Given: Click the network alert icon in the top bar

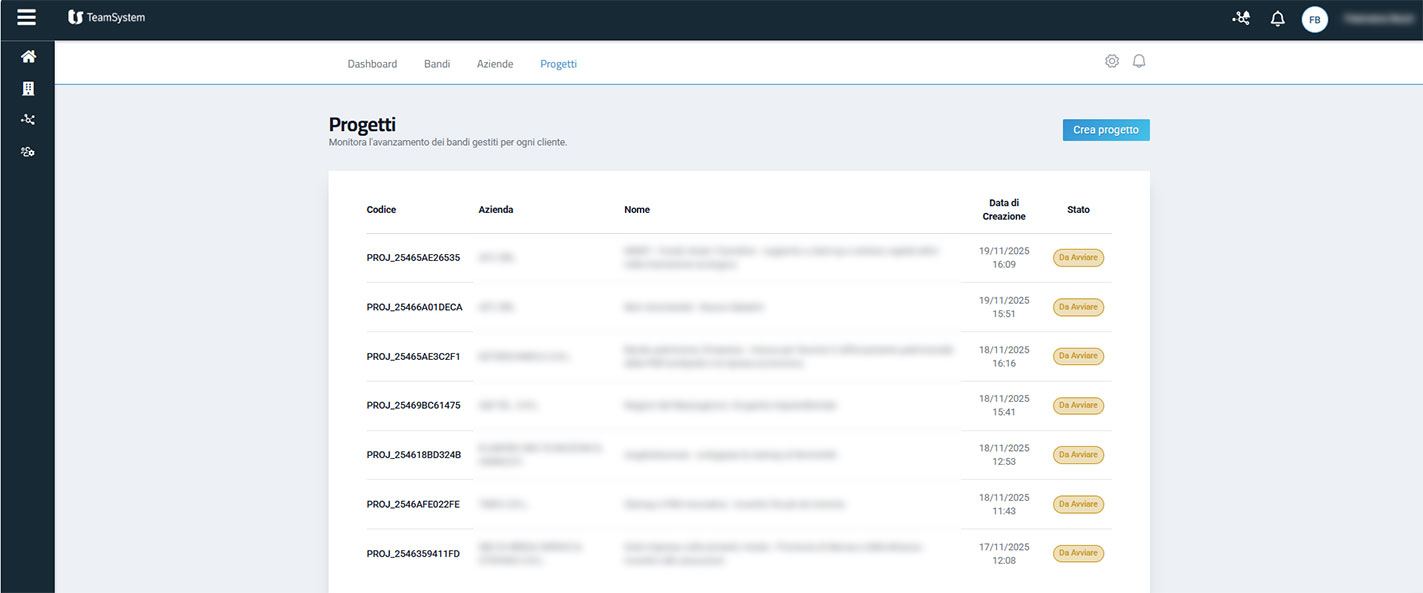Looking at the screenshot, I should (x=1241, y=18).
